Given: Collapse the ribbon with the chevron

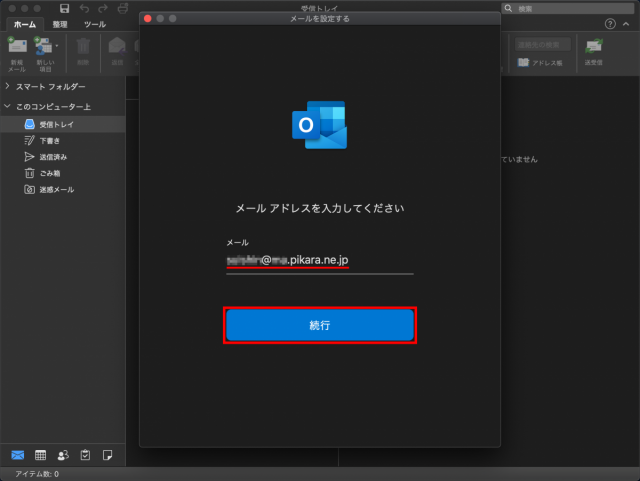Looking at the screenshot, I should point(627,23).
